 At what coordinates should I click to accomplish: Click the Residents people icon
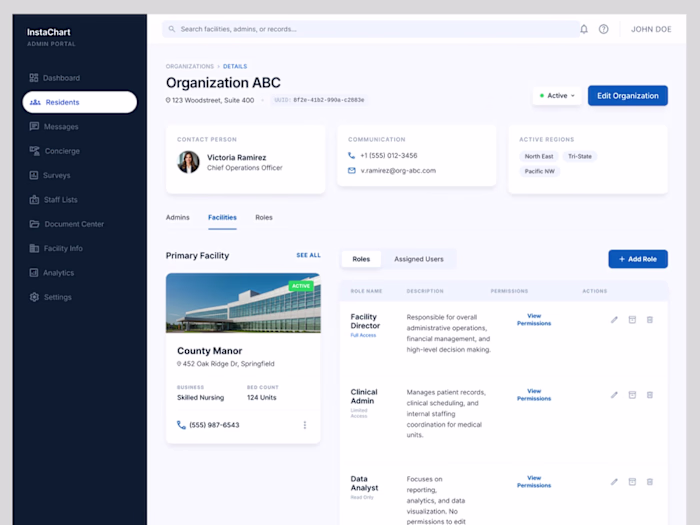35,102
